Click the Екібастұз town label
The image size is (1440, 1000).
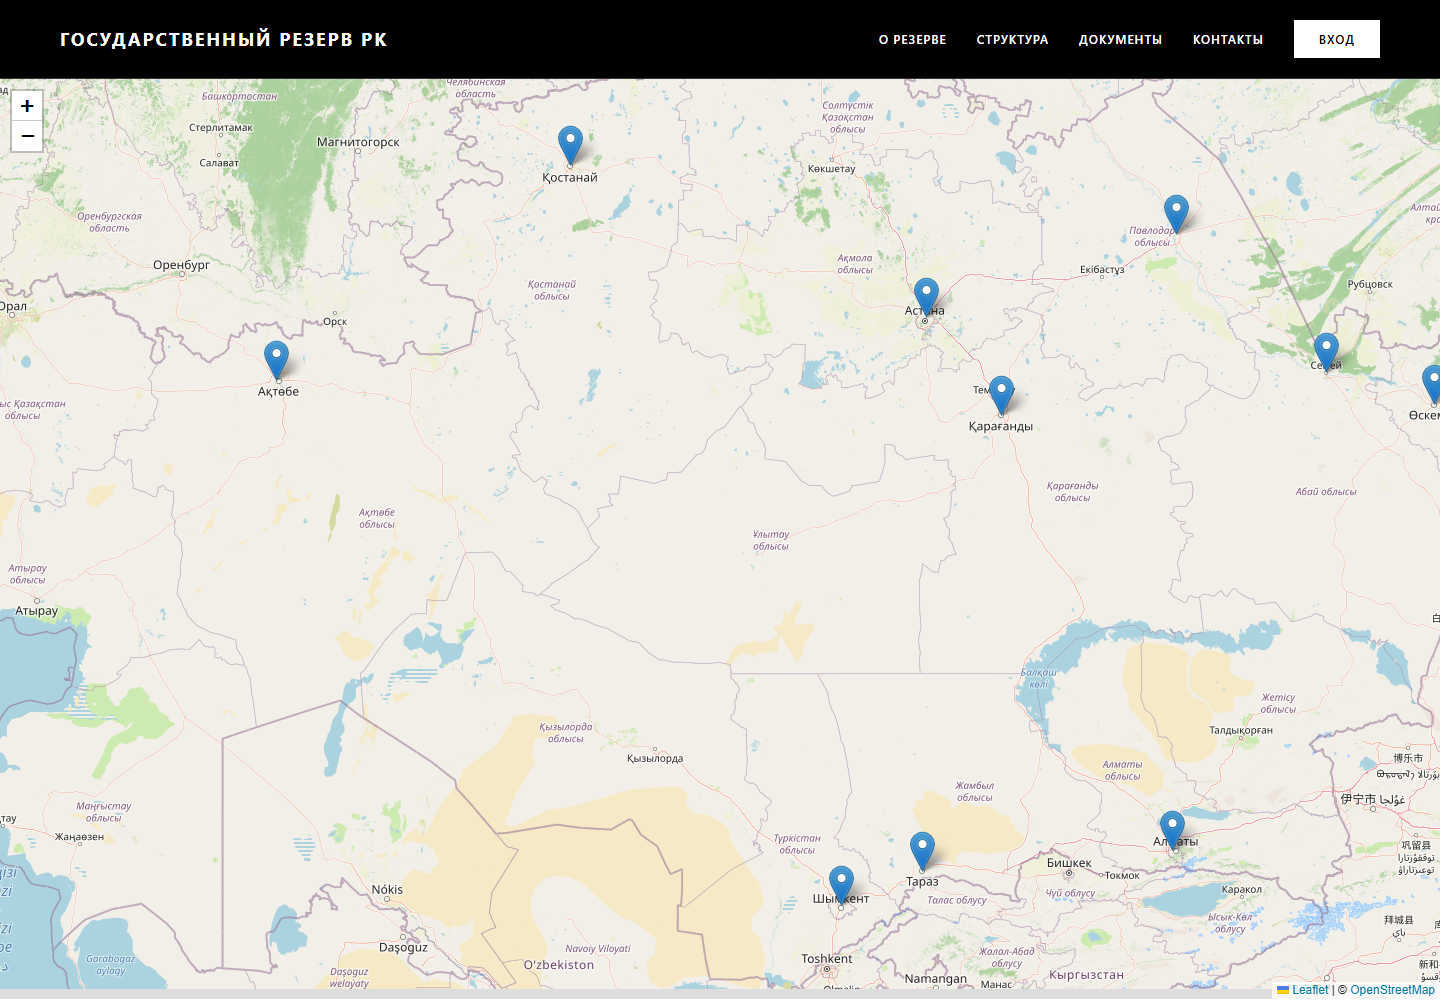tap(1102, 270)
